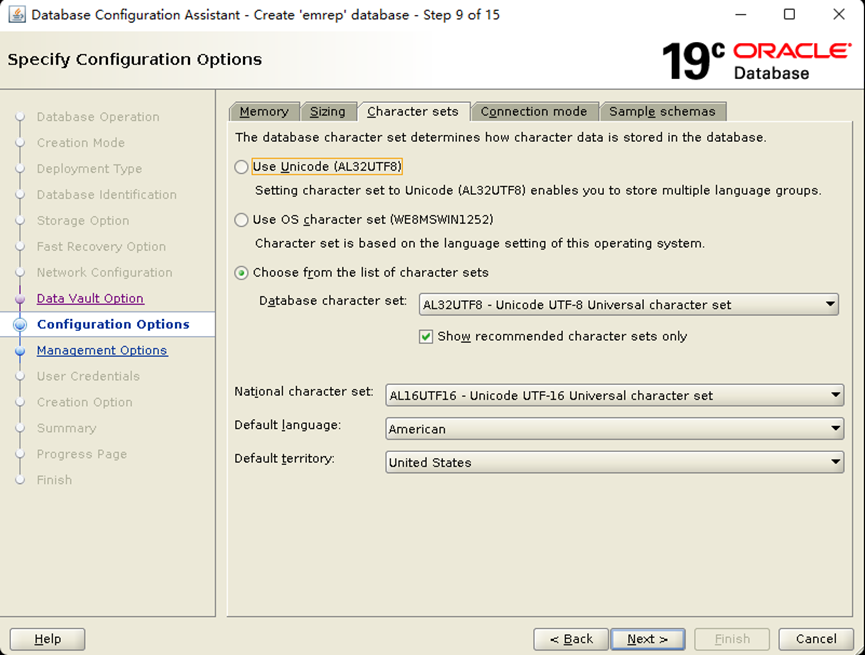Click the Java app icon in title bar
This screenshot has height=655, width=865.
point(17,14)
